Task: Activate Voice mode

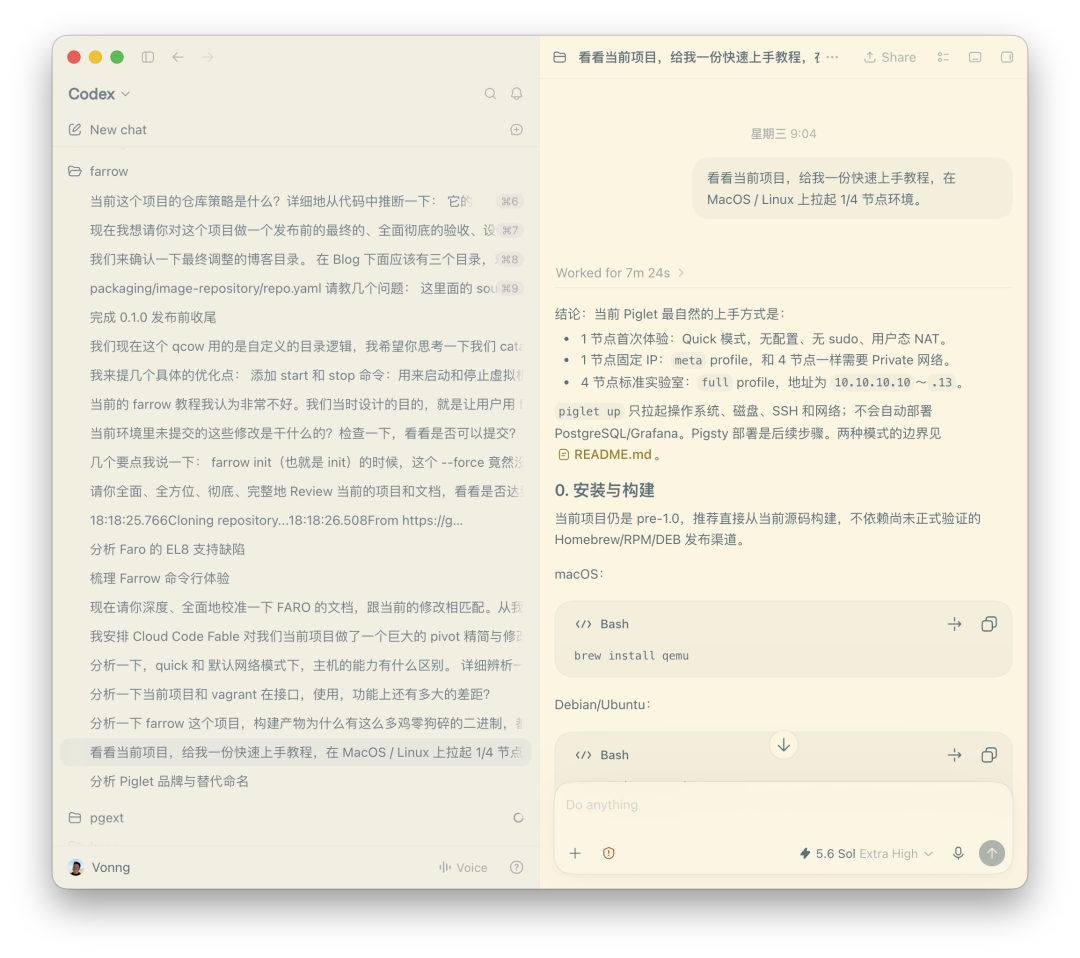Action: click(463, 868)
